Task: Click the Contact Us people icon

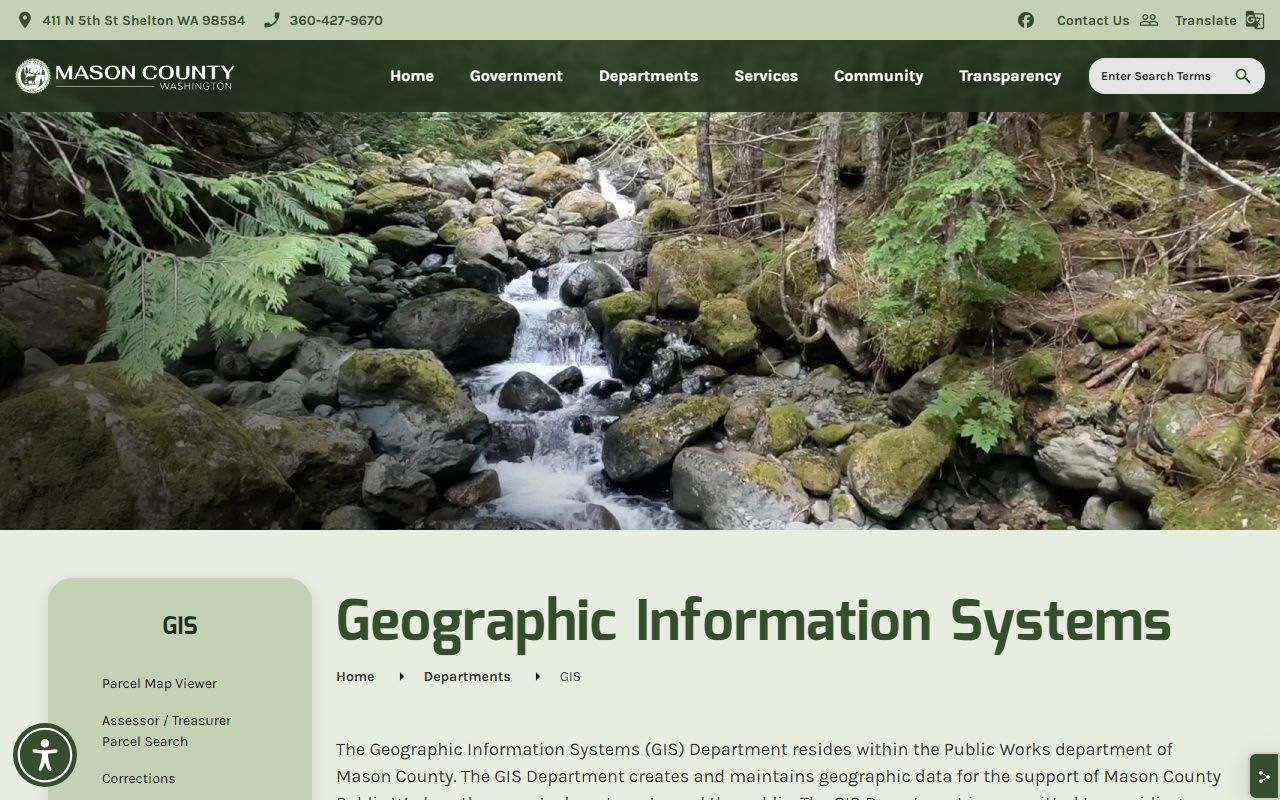Action: click(1149, 20)
